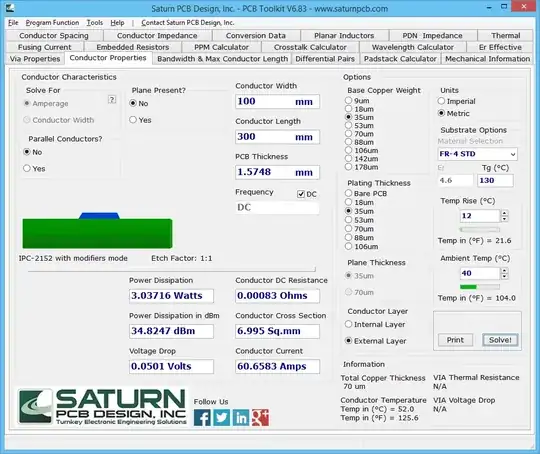Image resolution: width=540 pixels, height=454 pixels.
Task: Open the Facebook follow icon
Action: point(202,417)
